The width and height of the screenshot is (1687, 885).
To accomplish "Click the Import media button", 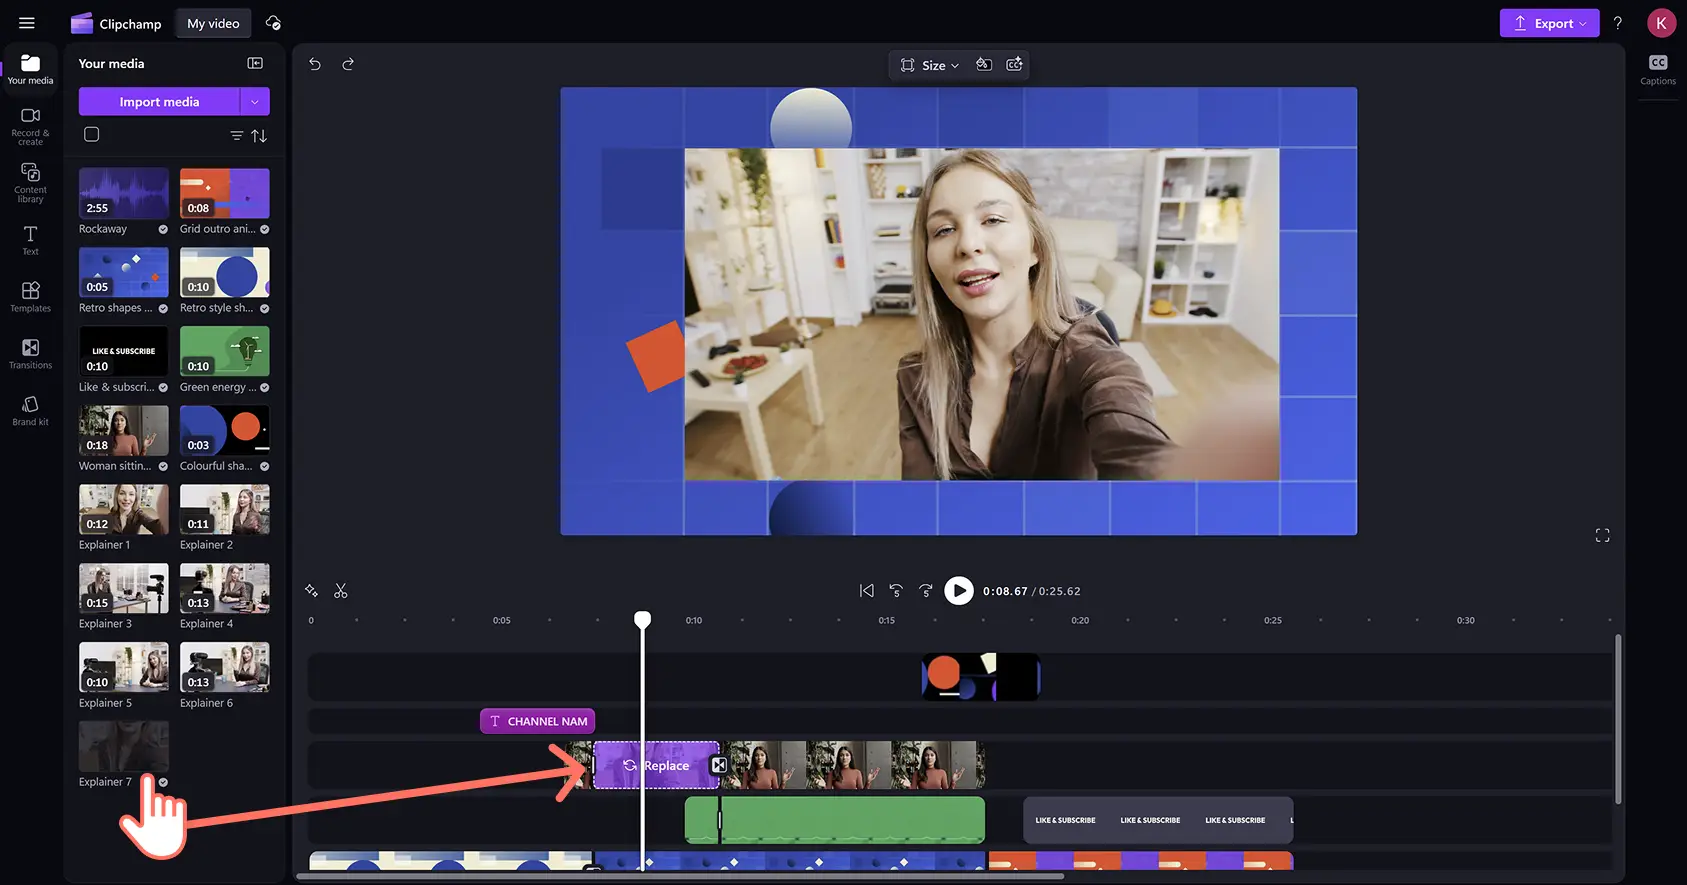I will pos(159,102).
